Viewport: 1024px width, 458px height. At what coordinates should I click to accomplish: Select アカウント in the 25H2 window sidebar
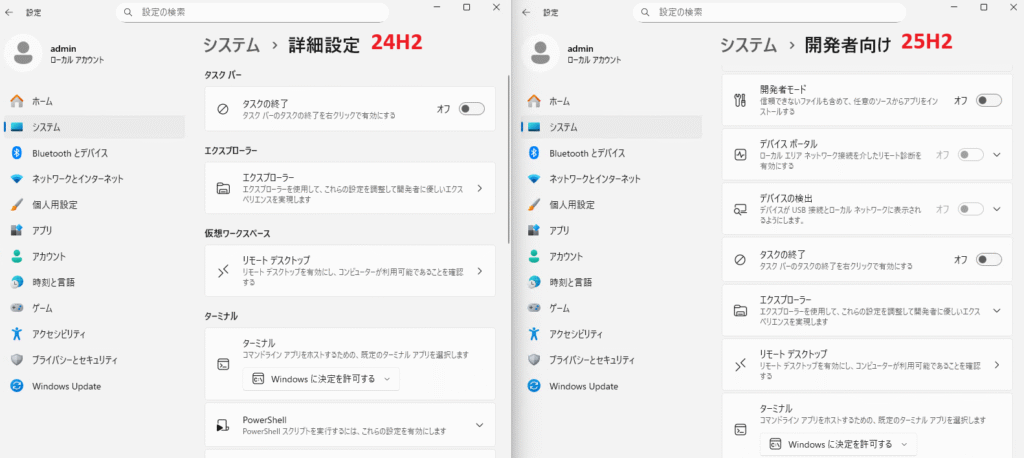coord(566,256)
